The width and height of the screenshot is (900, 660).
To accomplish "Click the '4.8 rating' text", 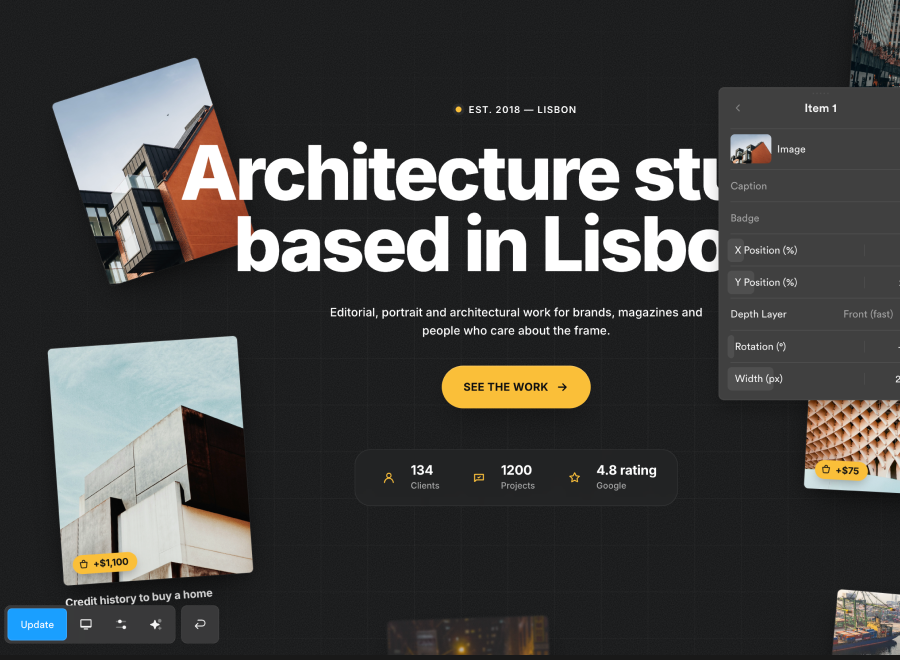I will coord(626,470).
